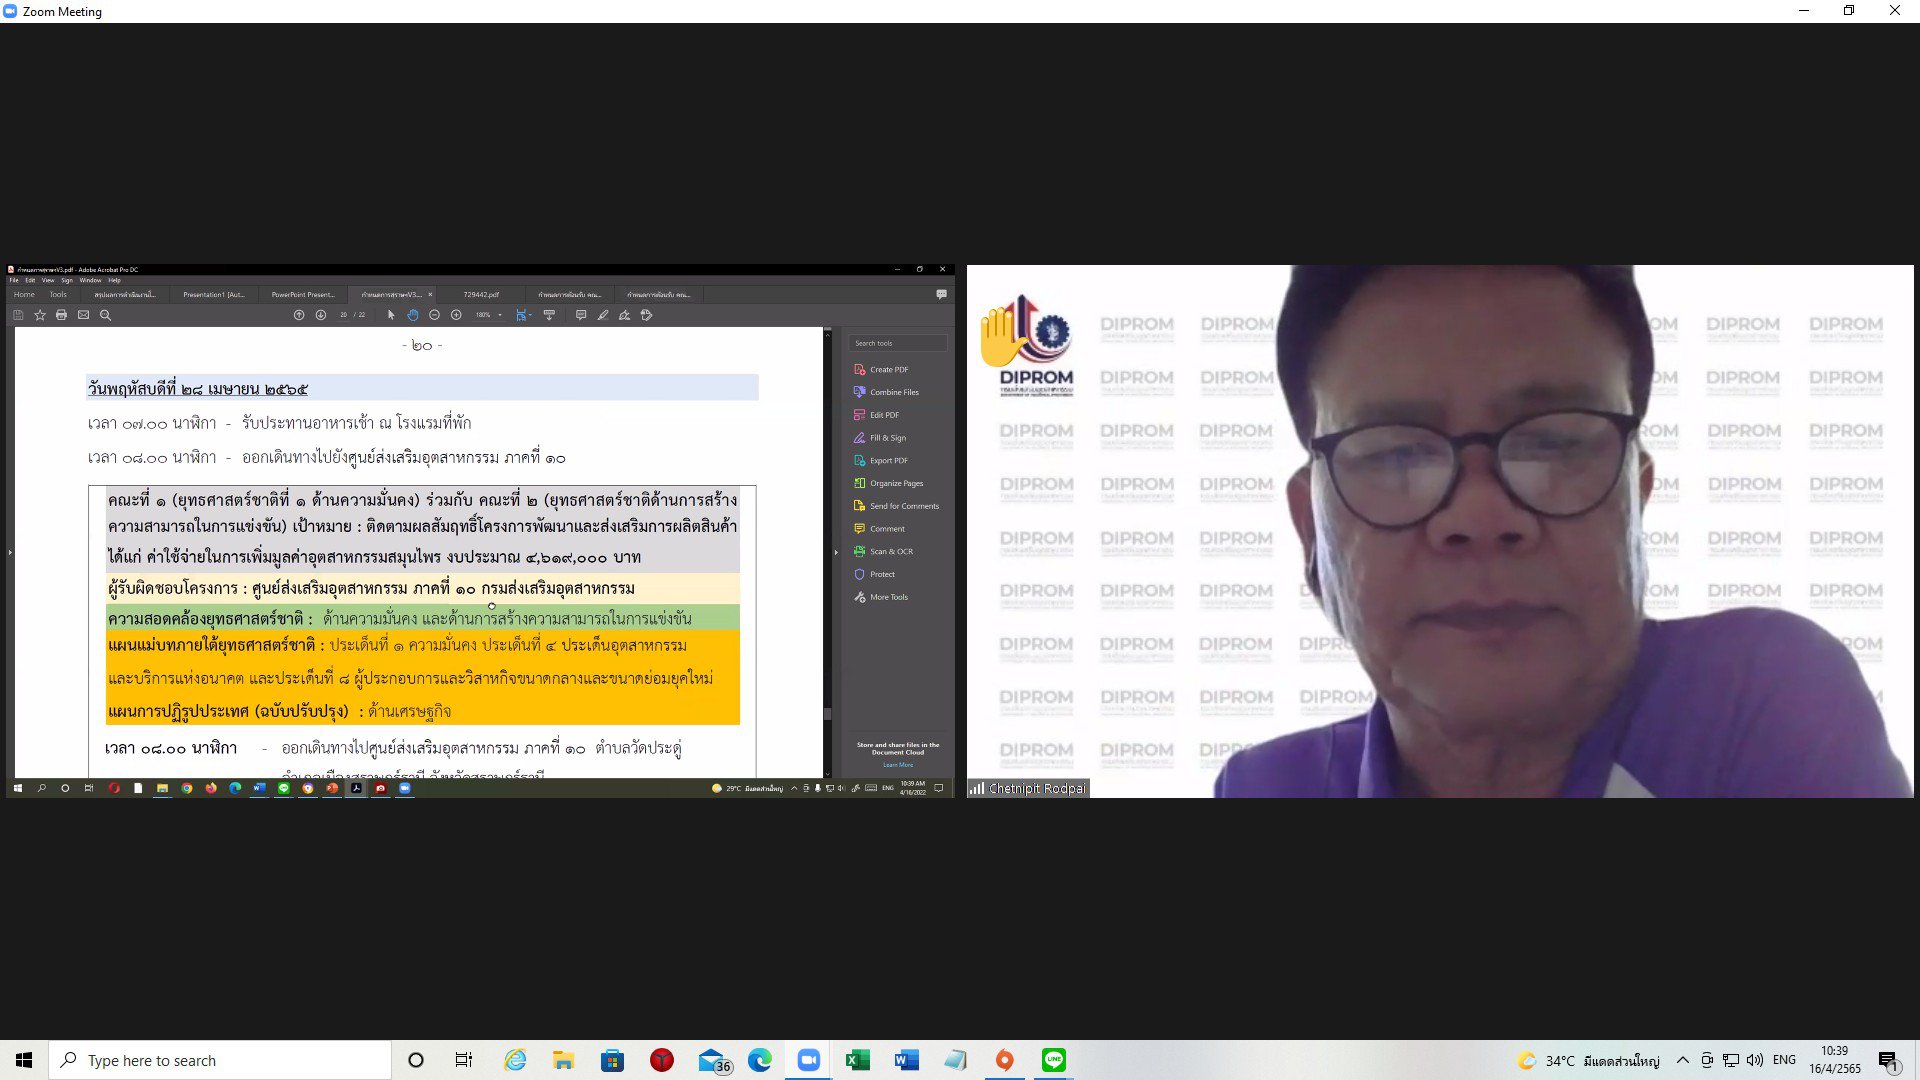Open Excel from taskbar
This screenshot has height=1080, width=1920.
click(x=857, y=1060)
